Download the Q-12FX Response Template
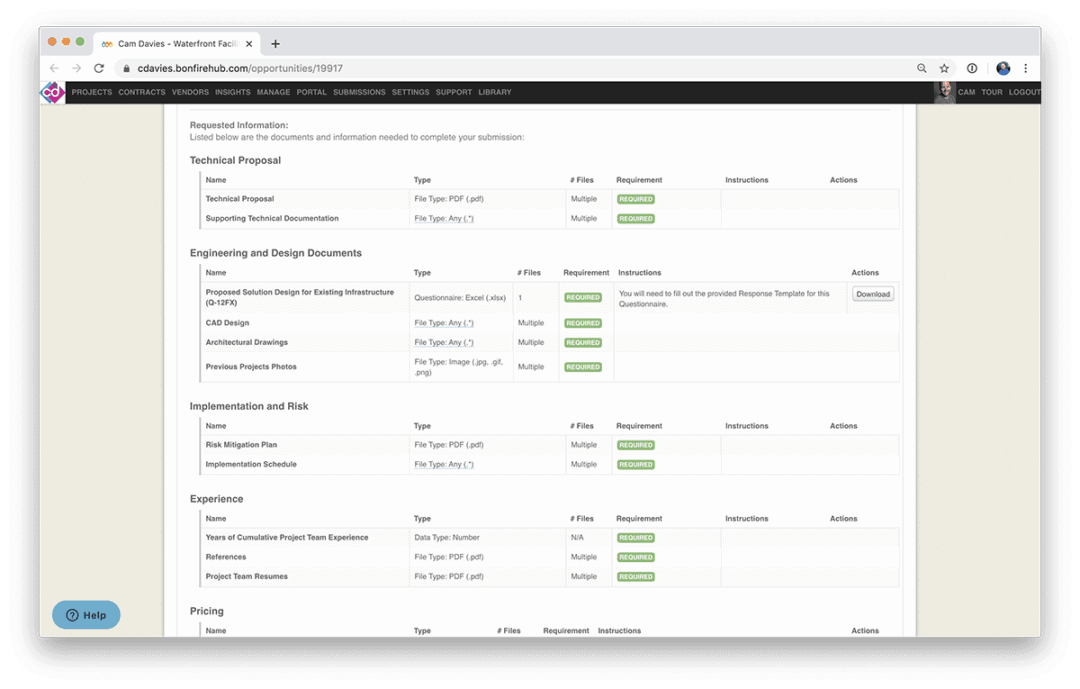Image resolution: width=1080 pixels, height=689 pixels. click(x=872, y=294)
